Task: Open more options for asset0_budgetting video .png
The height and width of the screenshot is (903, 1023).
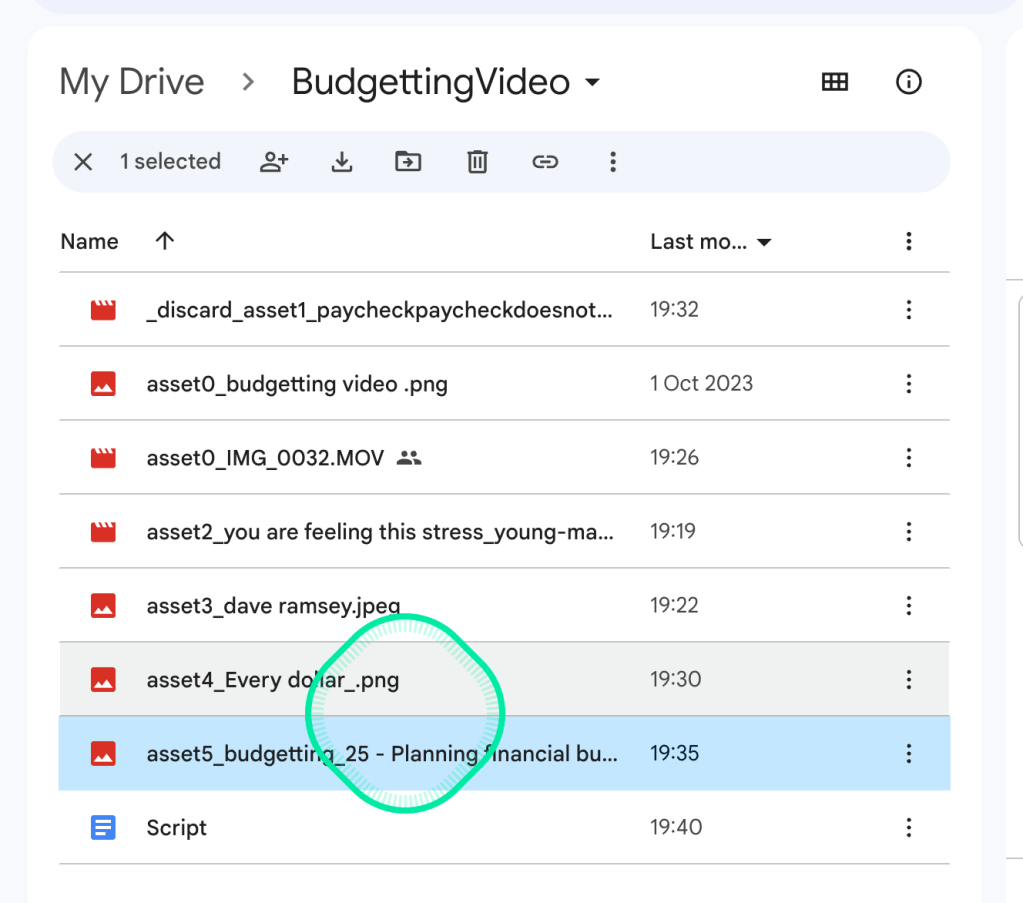Action: pos(908,384)
